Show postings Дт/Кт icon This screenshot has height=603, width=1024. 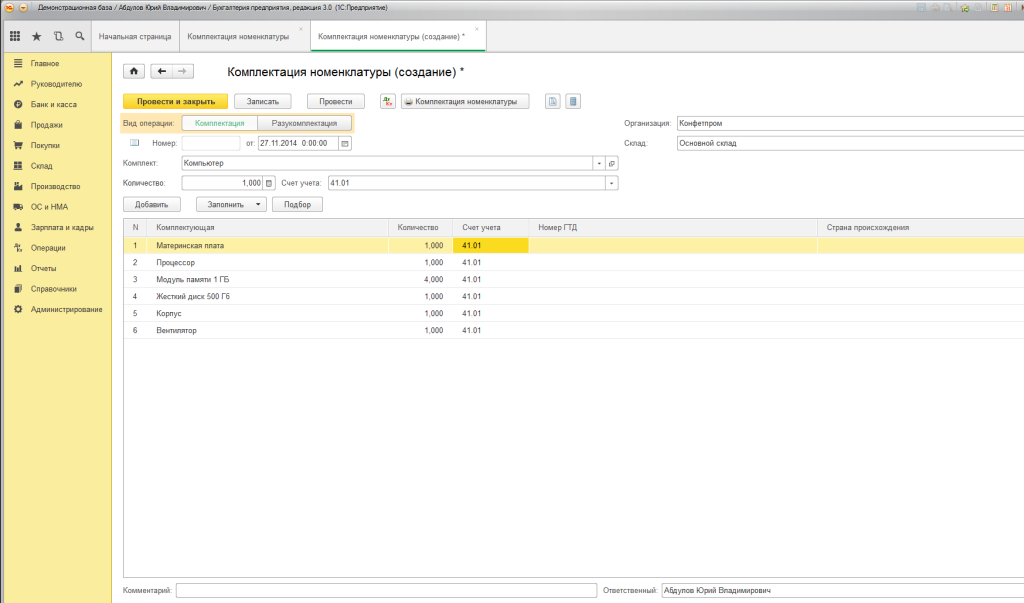click(x=388, y=101)
